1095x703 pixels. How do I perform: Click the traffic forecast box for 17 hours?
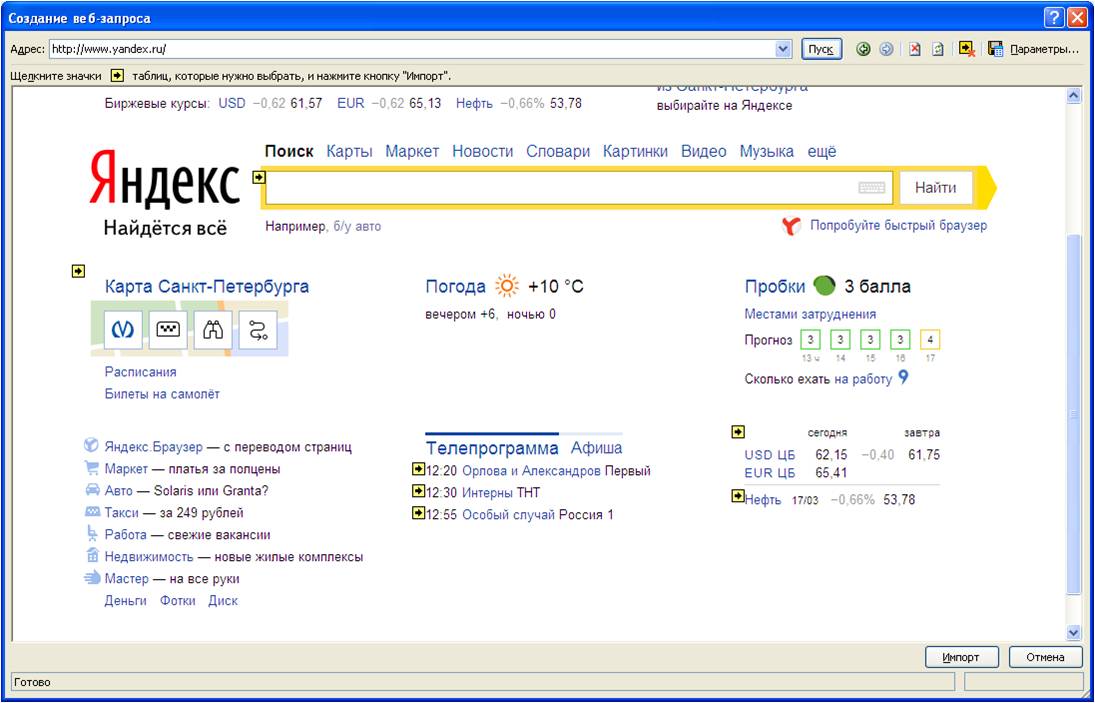pyautogui.click(x=930, y=340)
